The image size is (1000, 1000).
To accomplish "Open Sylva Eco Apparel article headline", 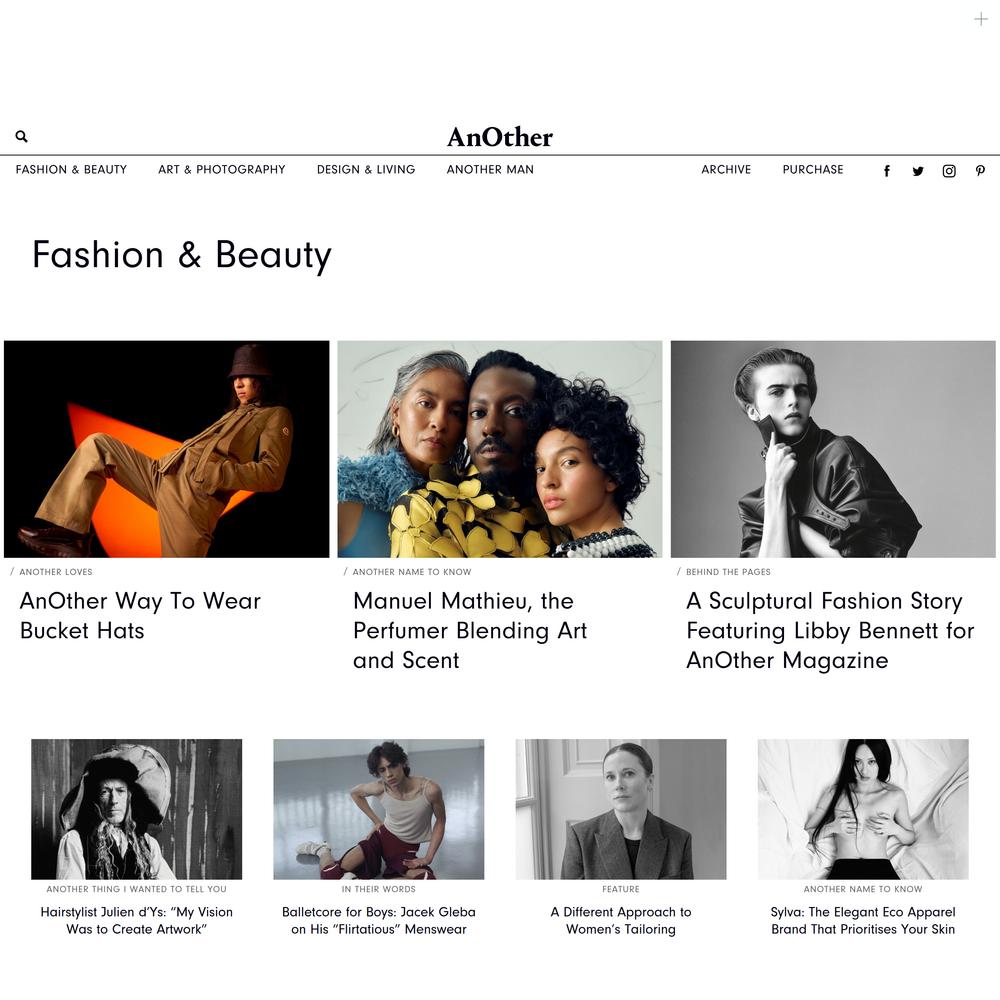I will pyautogui.click(x=864, y=920).
